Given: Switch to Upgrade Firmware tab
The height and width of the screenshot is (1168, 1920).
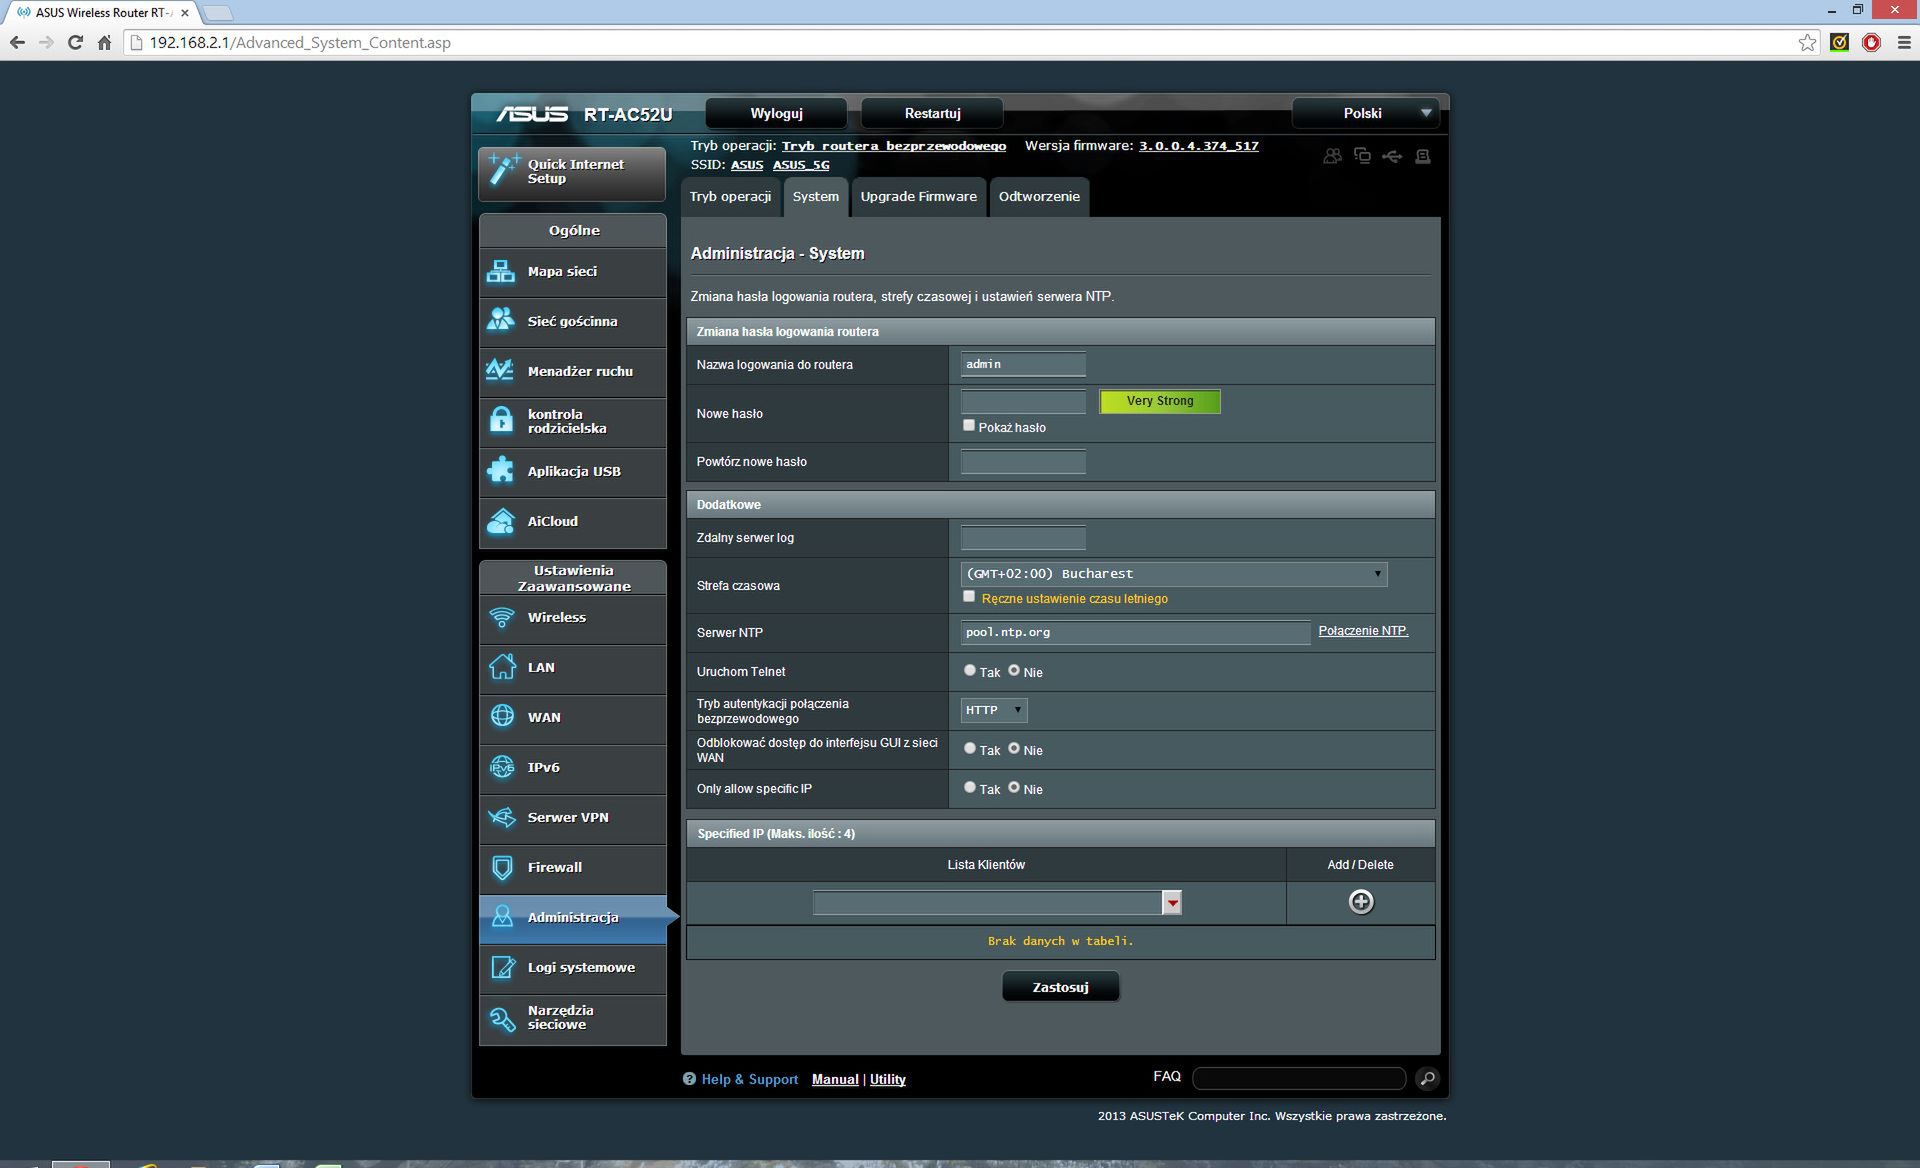Looking at the screenshot, I should [x=918, y=197].
